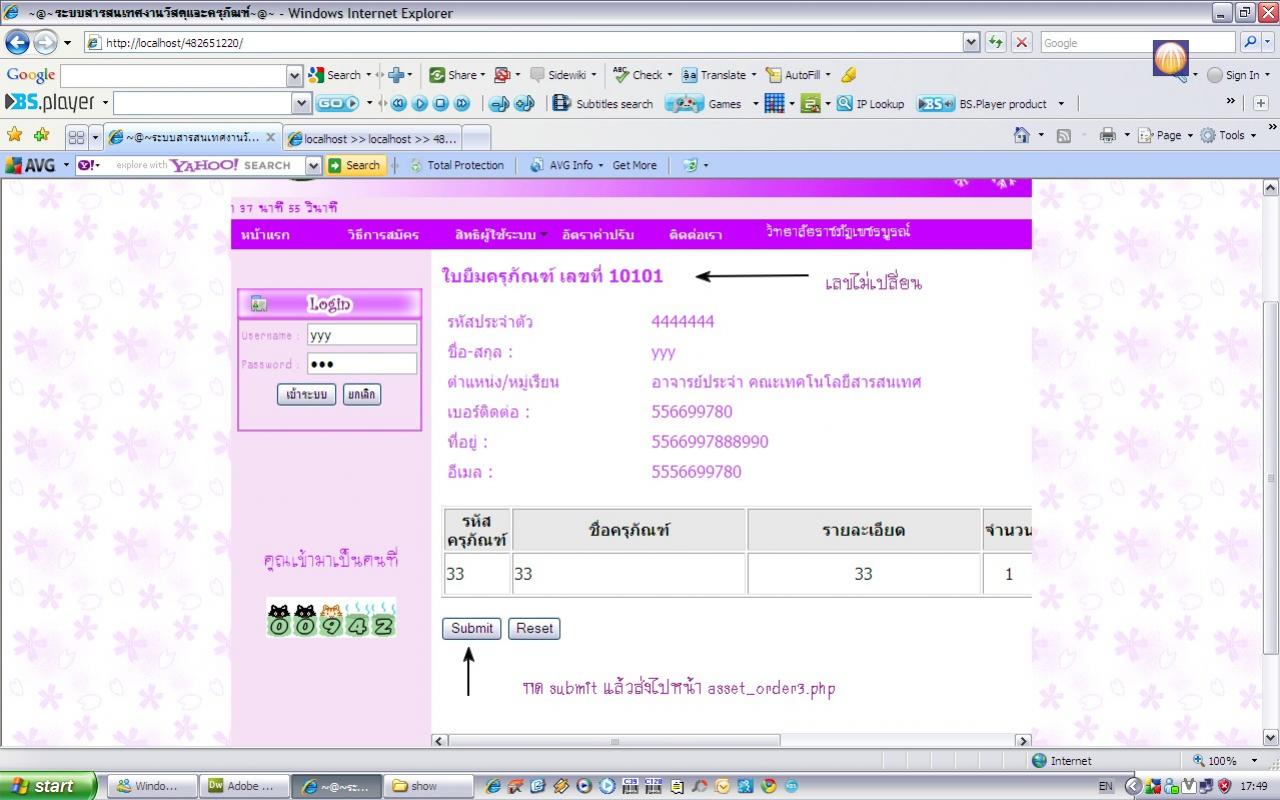Open the Quick Tabs grid icon
Screen dimensions: 1280x800
(76, 136)
